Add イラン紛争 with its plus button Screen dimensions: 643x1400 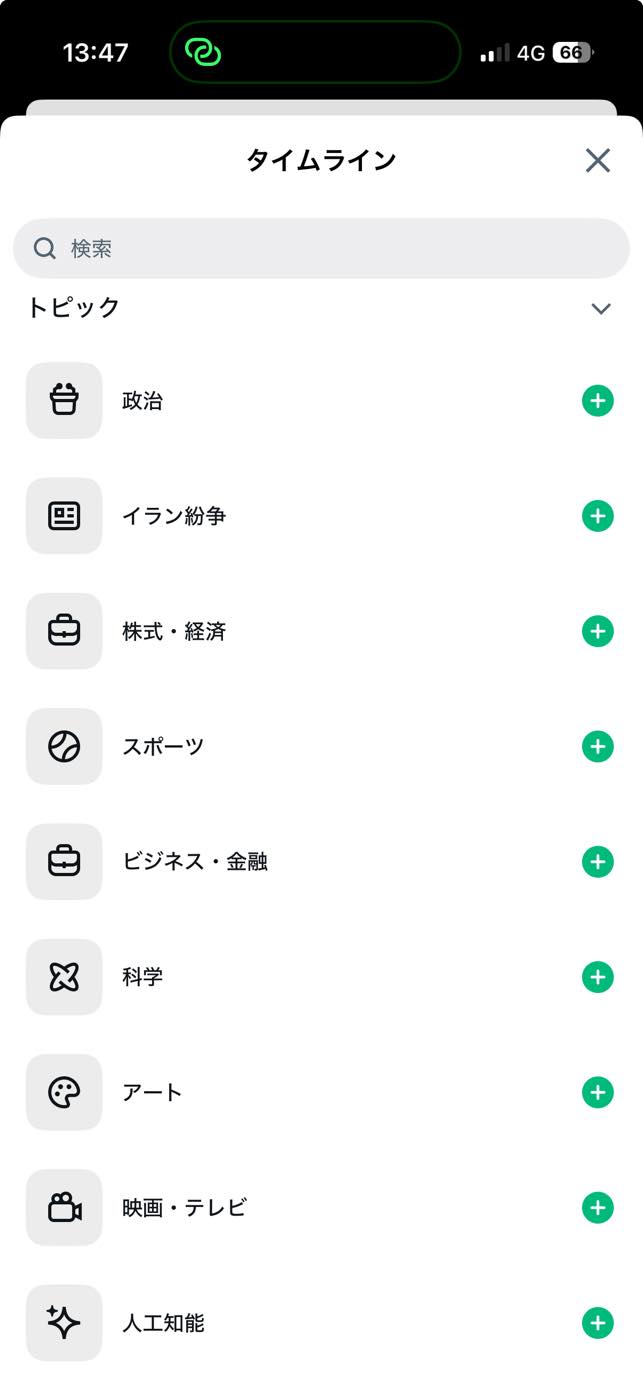click(x=597, y=516)
